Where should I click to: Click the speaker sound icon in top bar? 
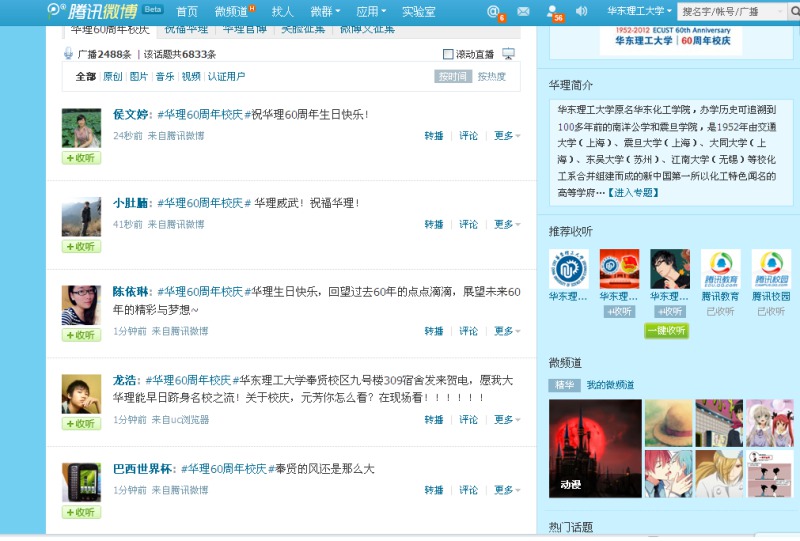point(582,11)
